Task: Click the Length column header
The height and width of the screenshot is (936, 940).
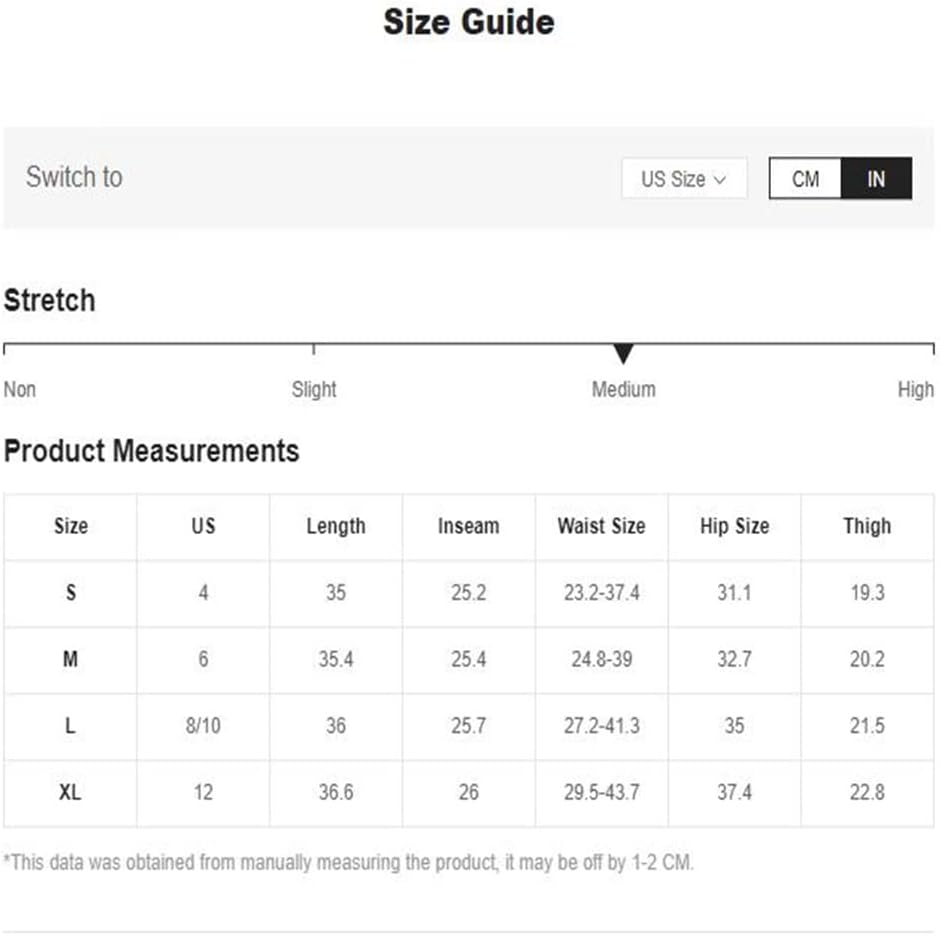Action: (x=336, y=526)
